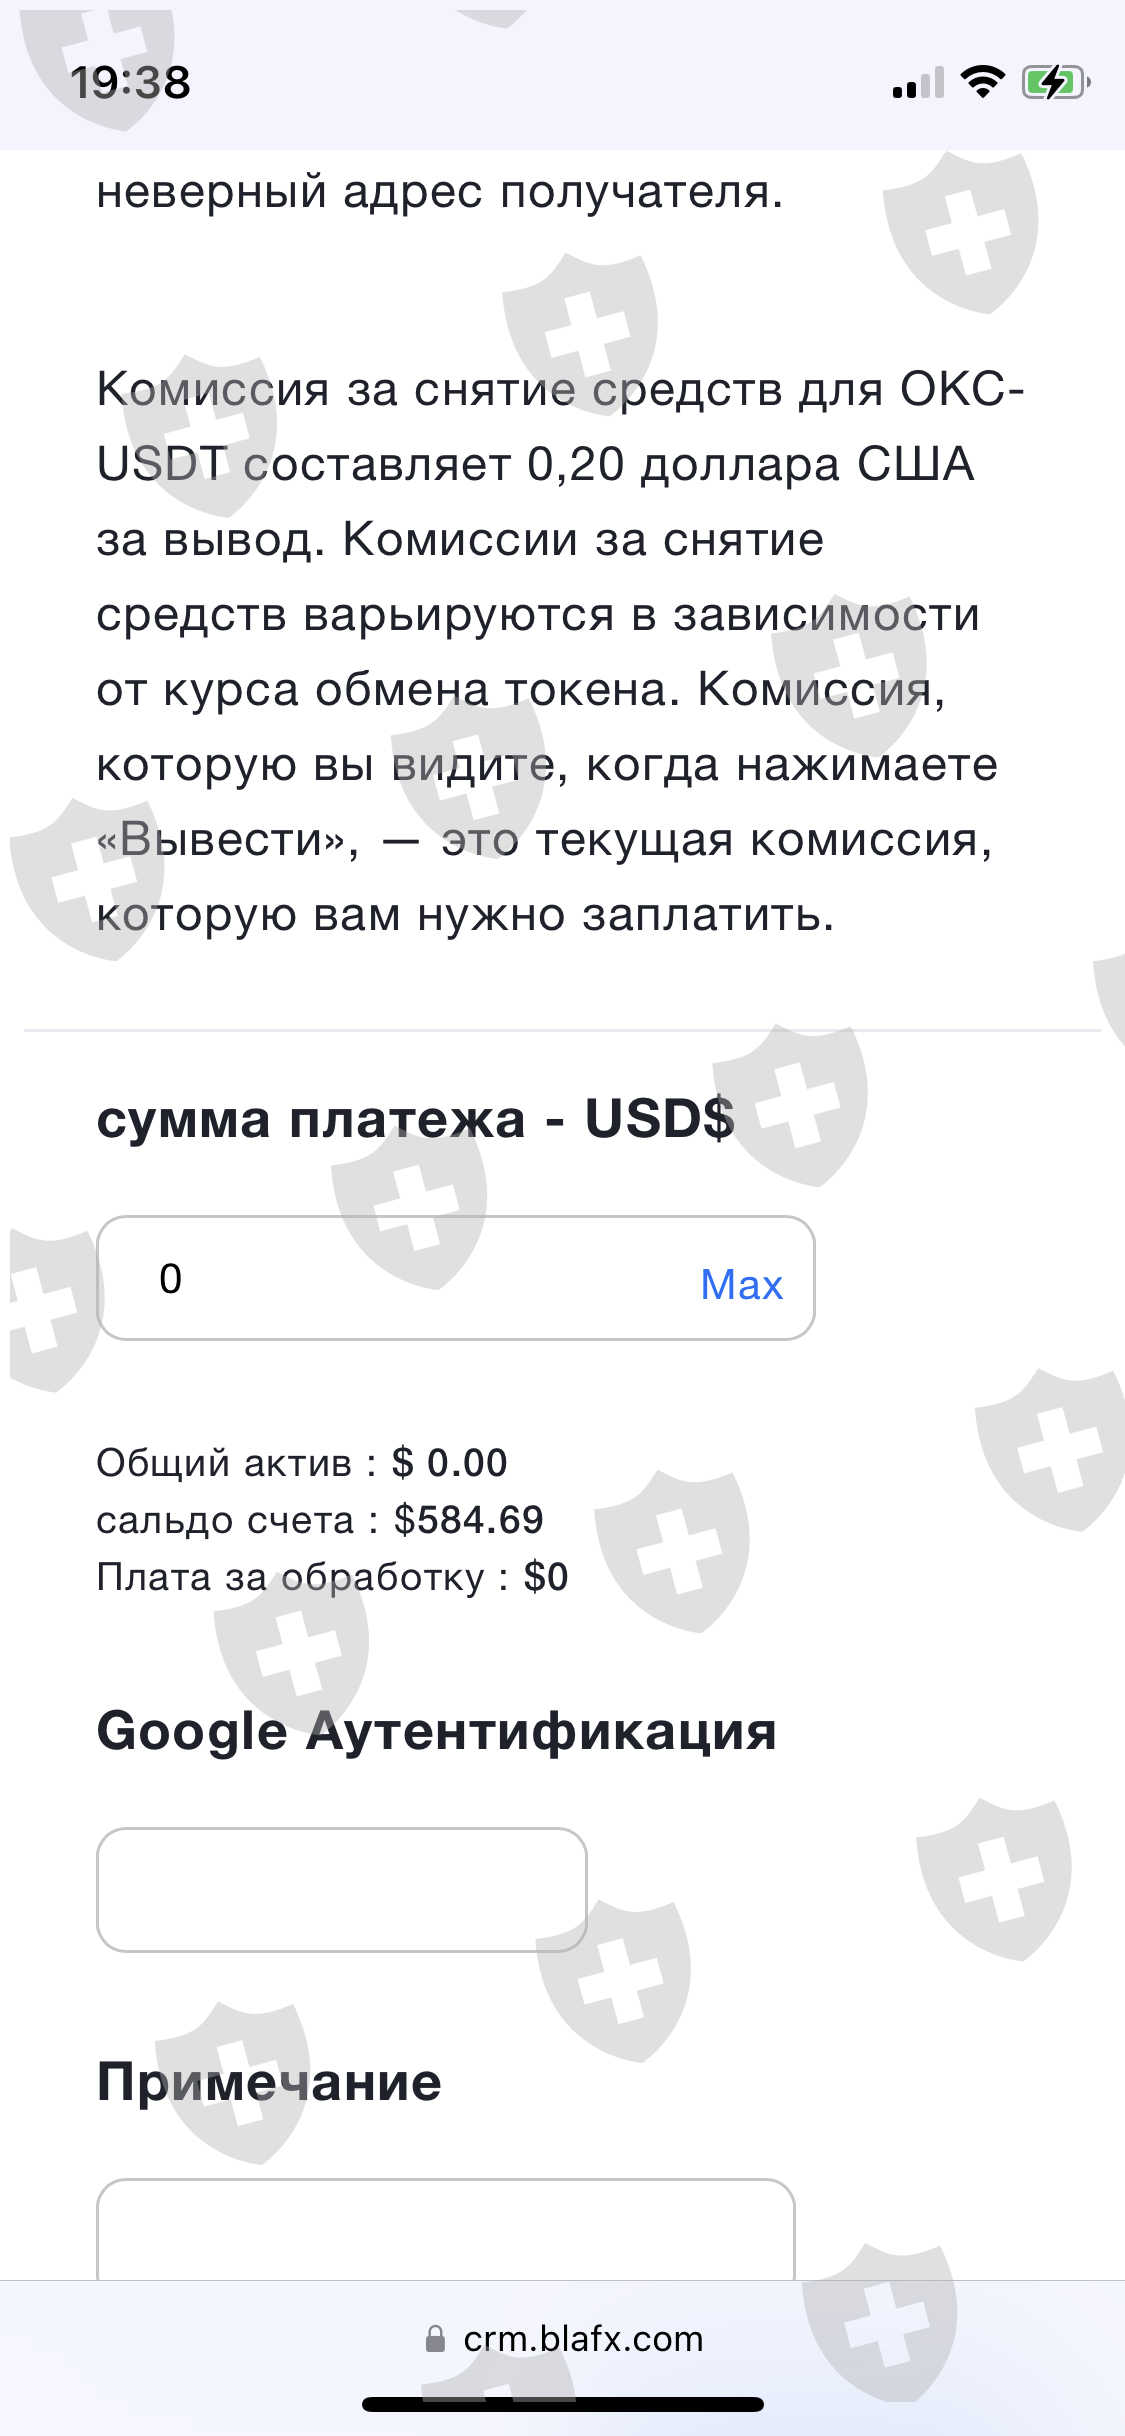Tap the padlock icon in address bar

pos(435,2339)
